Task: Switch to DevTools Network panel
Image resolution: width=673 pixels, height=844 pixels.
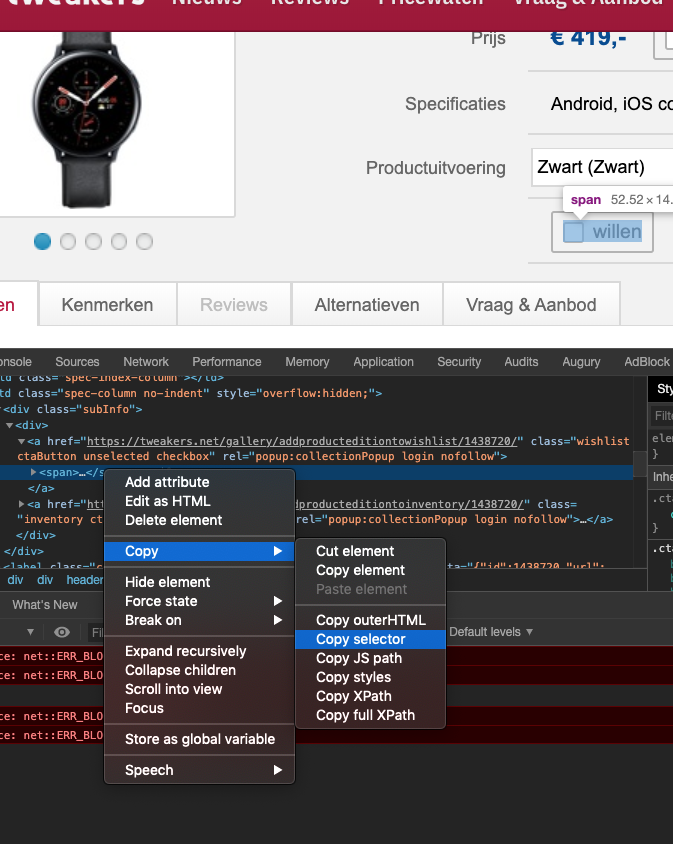Action: click(146, 362)
